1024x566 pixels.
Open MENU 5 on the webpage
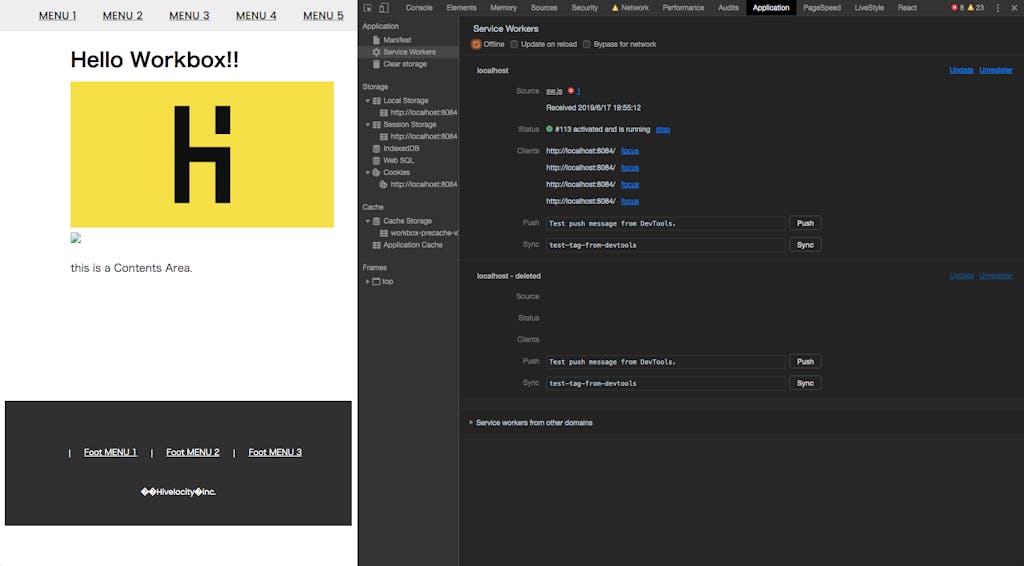323,16
